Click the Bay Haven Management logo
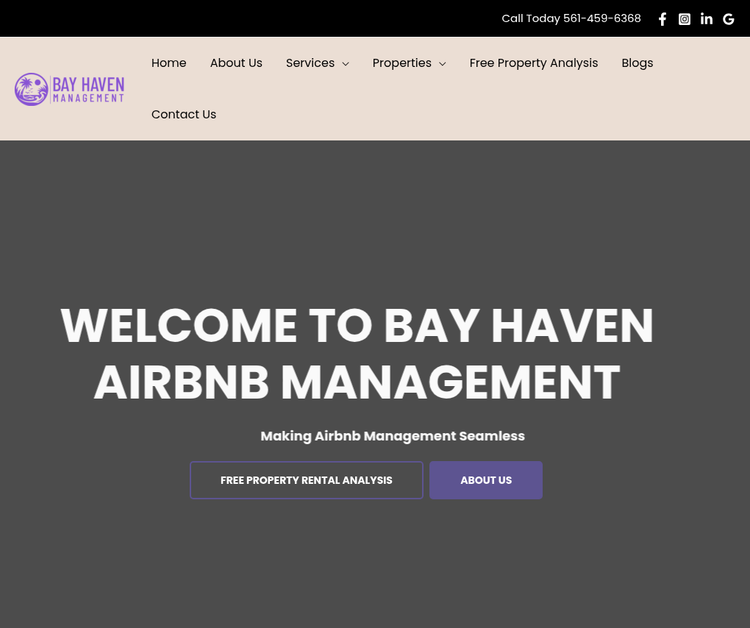Screen dimensions: 750x628 click(x=70, y=89)
